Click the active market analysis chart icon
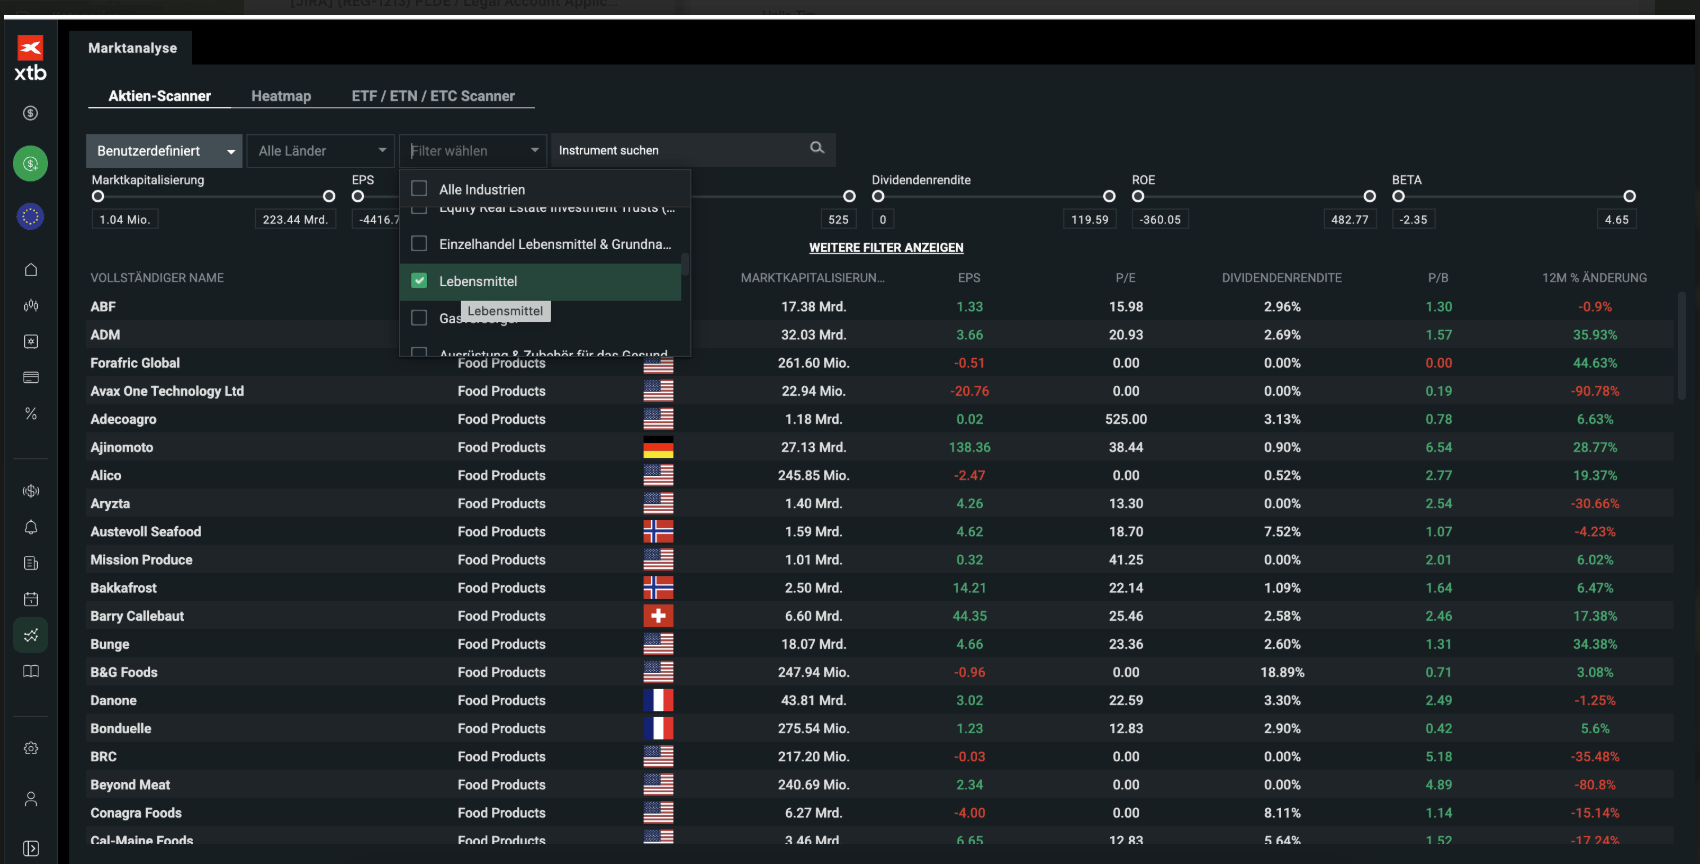 point(30,635)
